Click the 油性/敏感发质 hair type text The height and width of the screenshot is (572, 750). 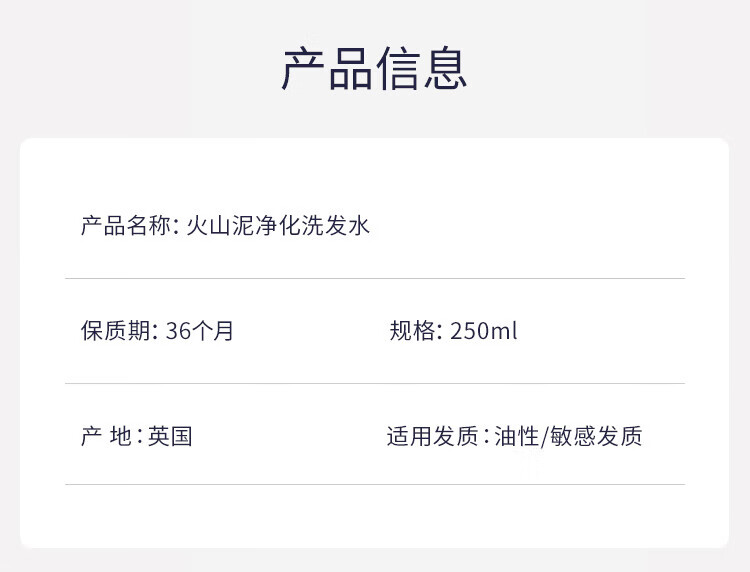pyautogui.click(x=568, y=436)
